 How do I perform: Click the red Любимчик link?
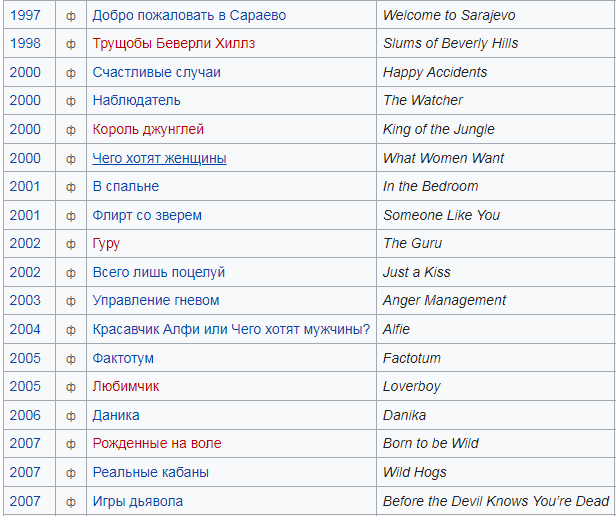click(126, 386)
